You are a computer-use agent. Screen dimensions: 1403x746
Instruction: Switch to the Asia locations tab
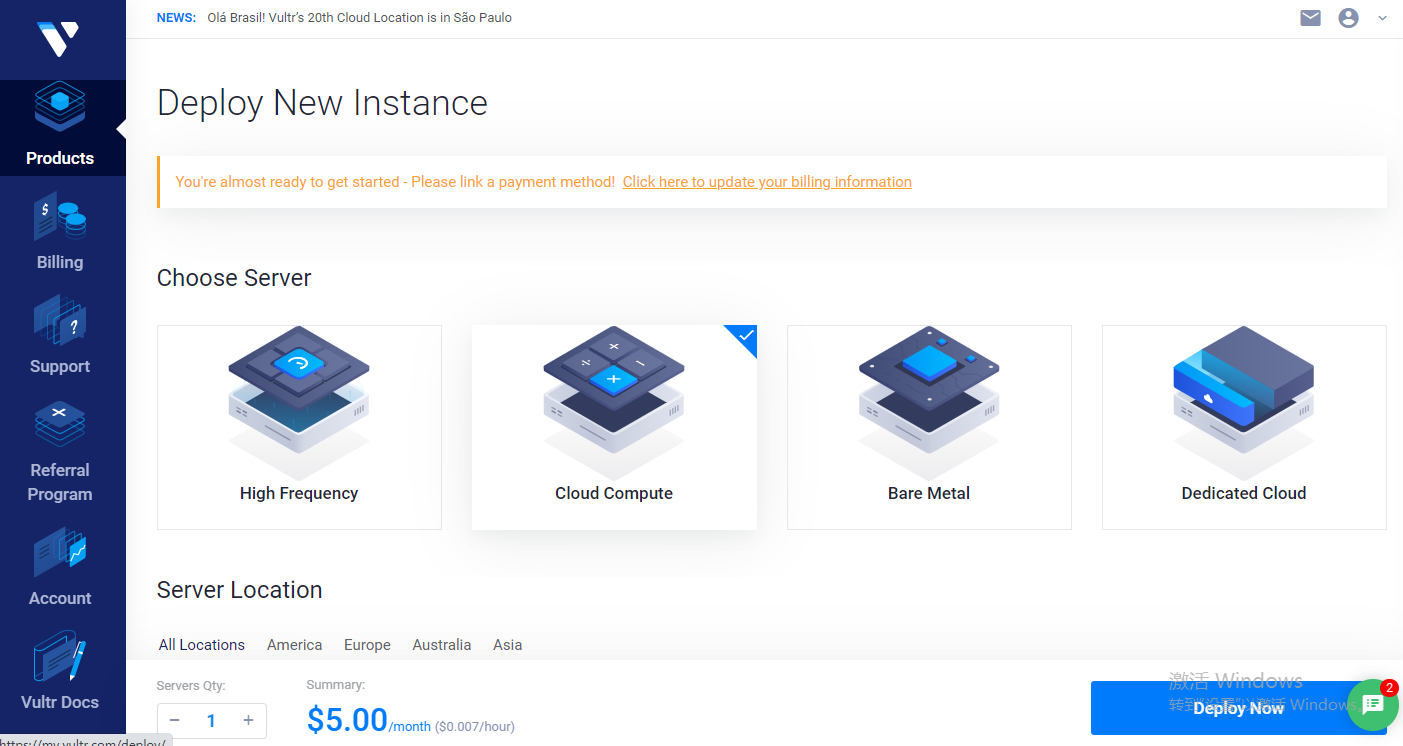click(508, 645)
